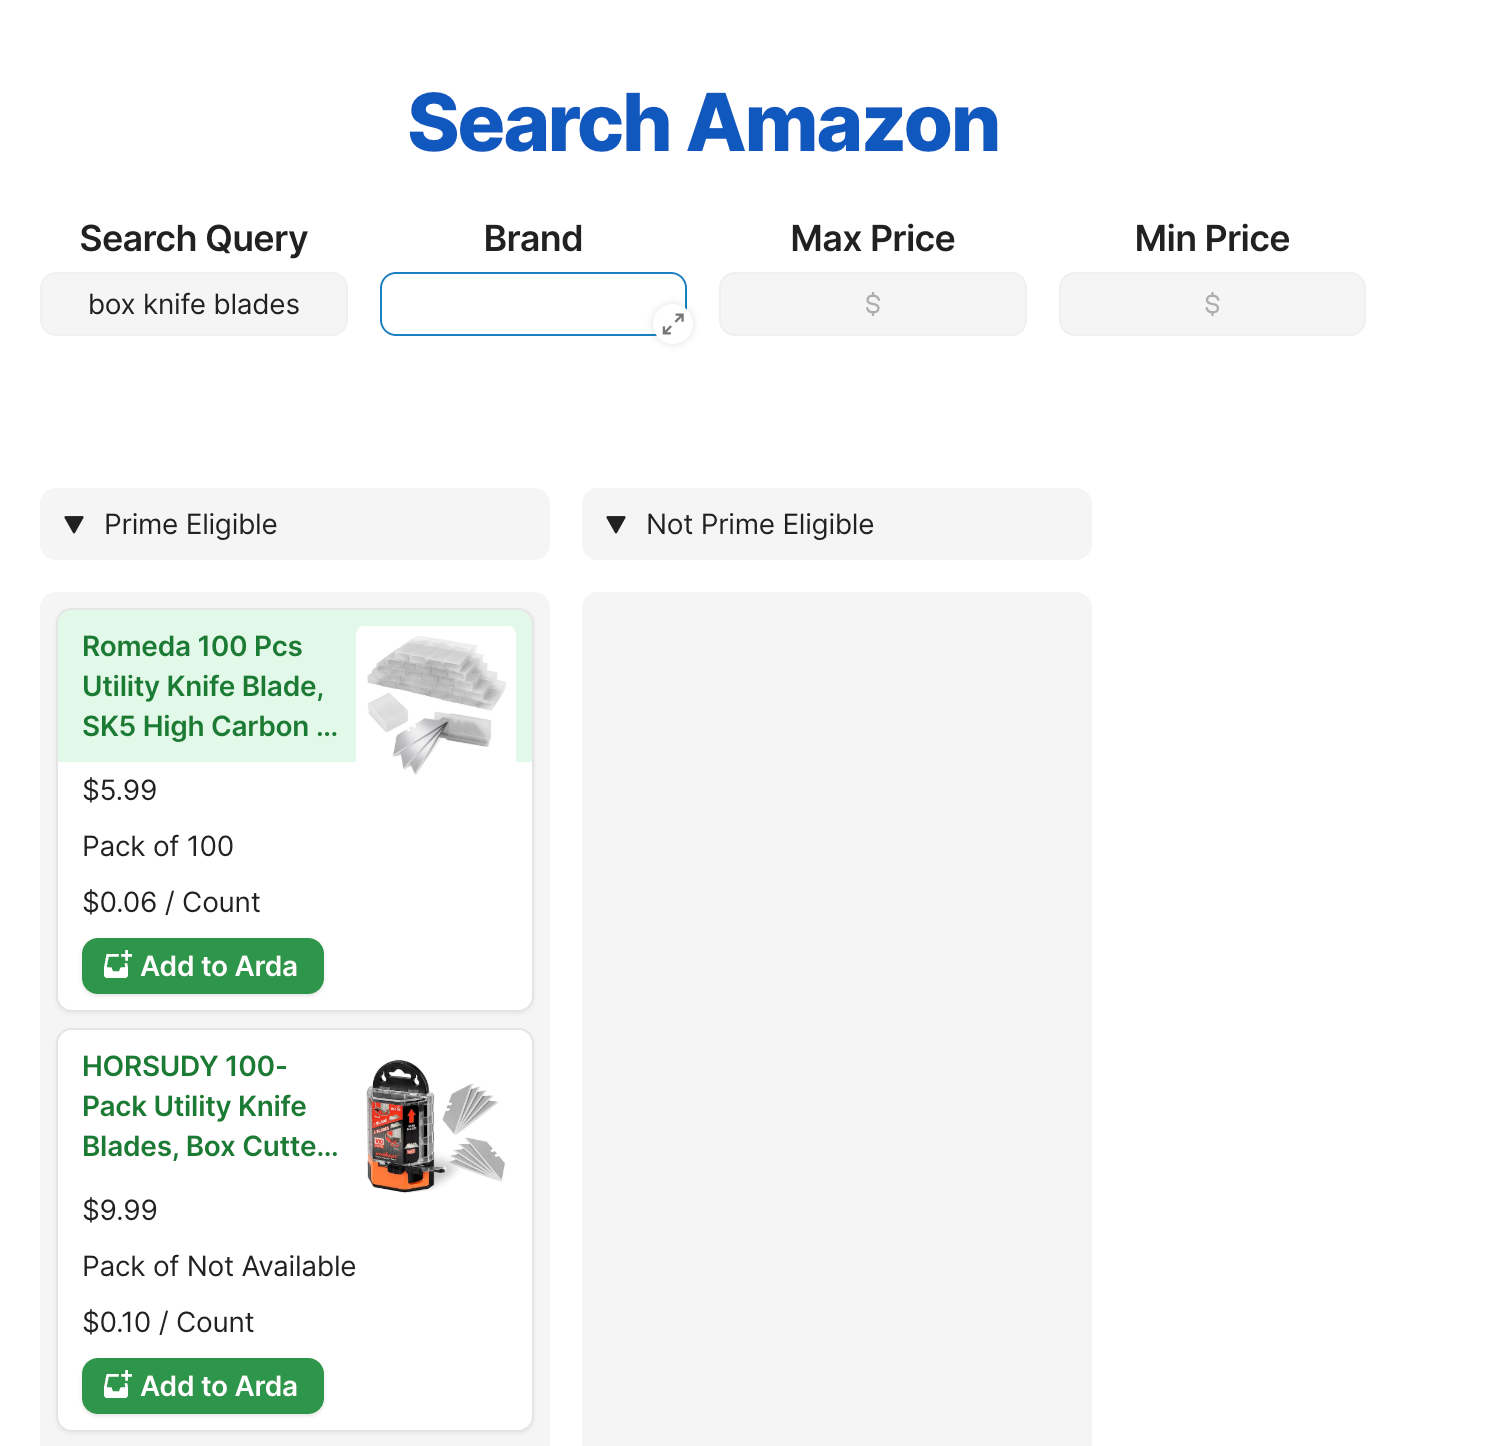Click the Not Prime Eligible section label
Image resolution: width=1494 pixels, height=1446 pixels.
[x=760, y=524]
